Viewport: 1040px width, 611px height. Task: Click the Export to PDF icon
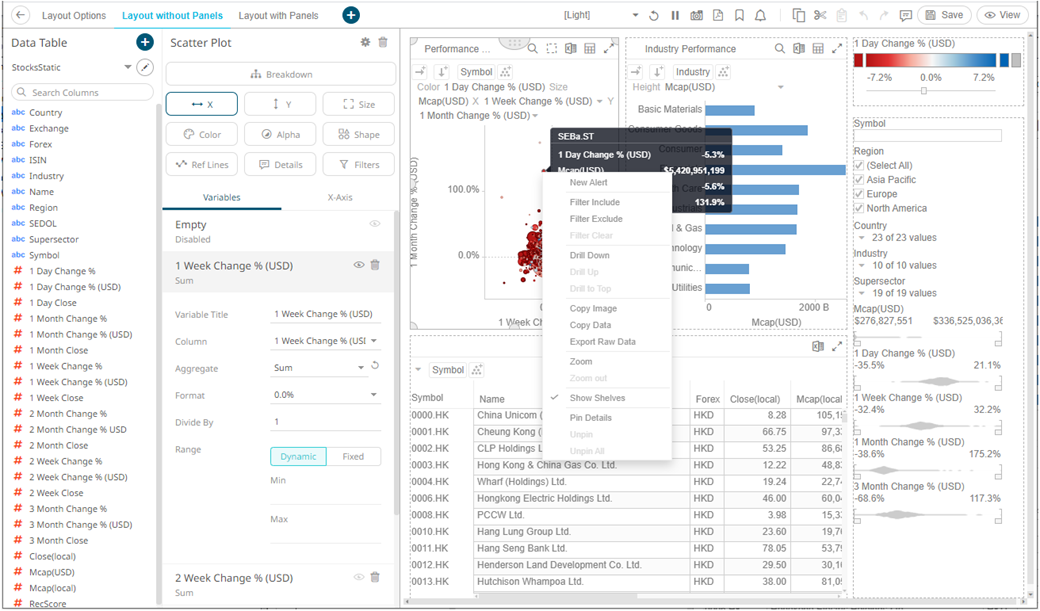pyautogui.click(x=718, y=14)
